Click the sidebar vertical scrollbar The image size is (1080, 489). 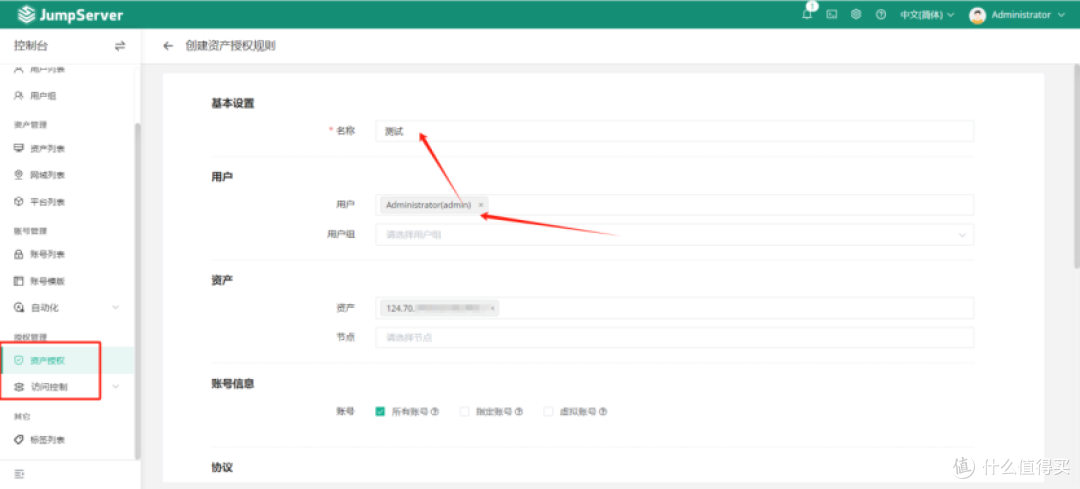(x=138, y=291)
